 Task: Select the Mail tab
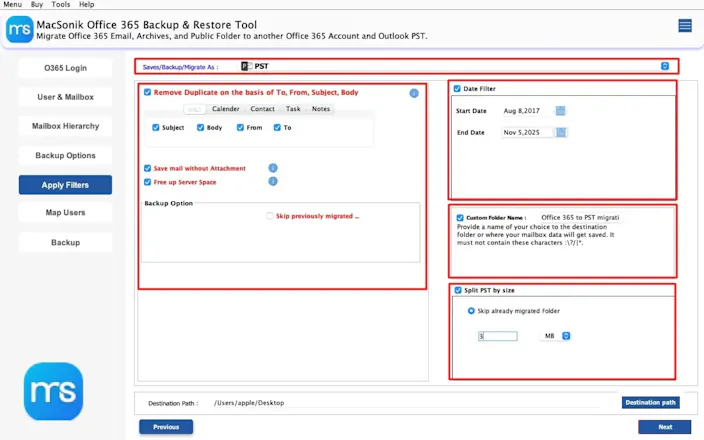pyautogui.click(x=194, y=109)
